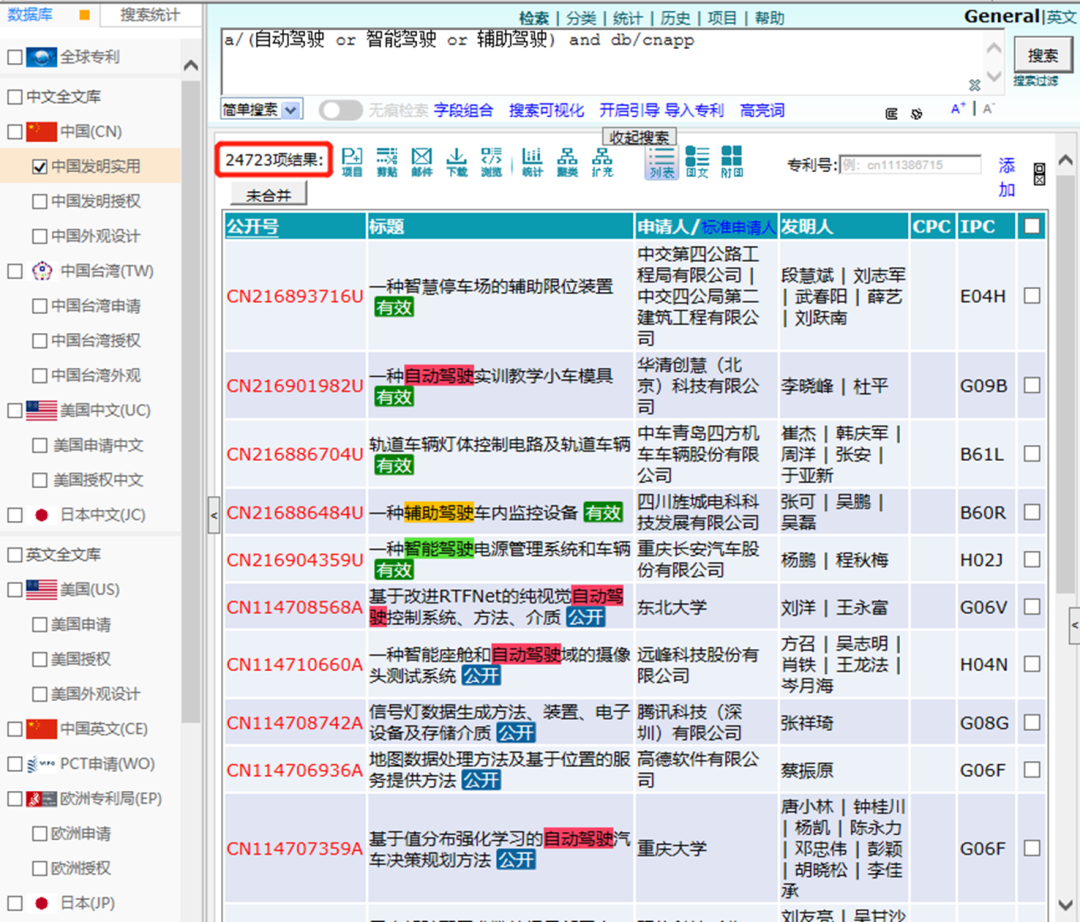
Task: Collapse the left panel with the arrow handle
Action: point(213,516)
